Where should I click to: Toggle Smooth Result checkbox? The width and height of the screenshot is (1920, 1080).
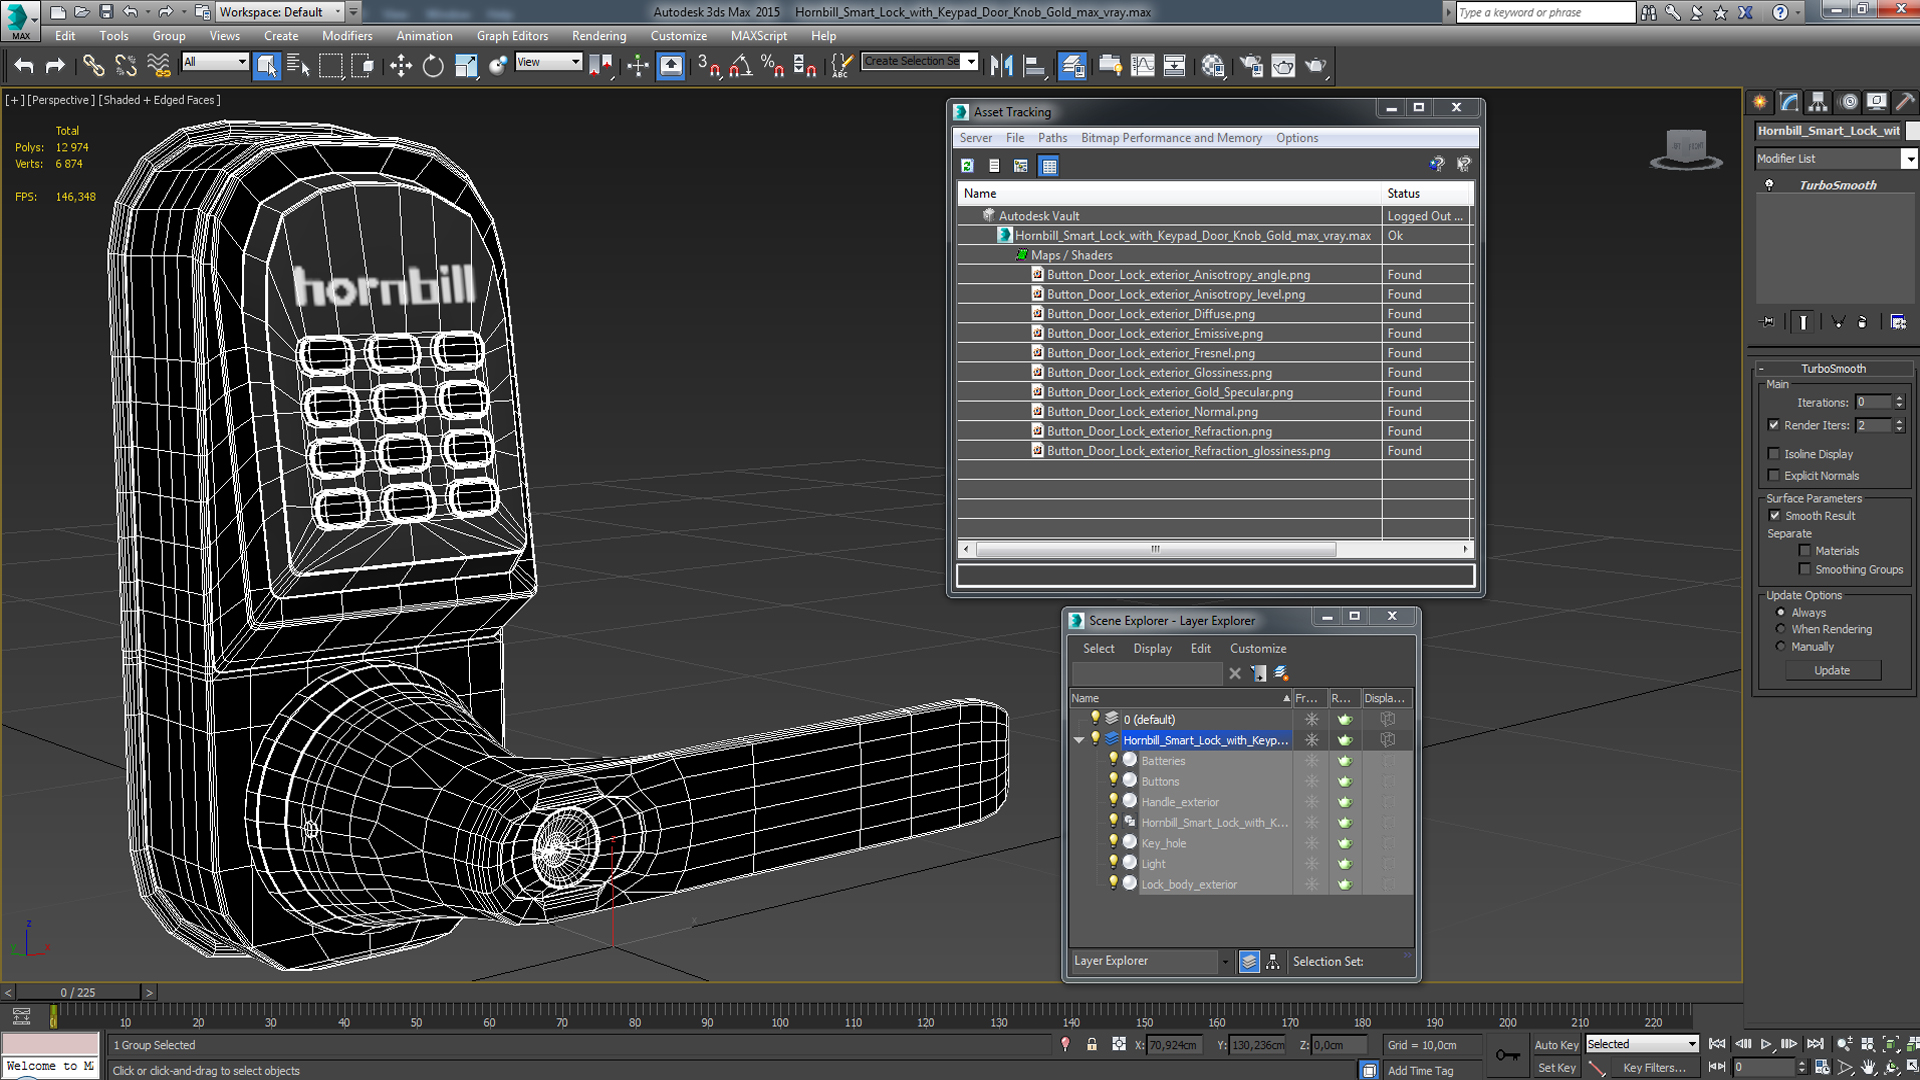click(1775, 516)
